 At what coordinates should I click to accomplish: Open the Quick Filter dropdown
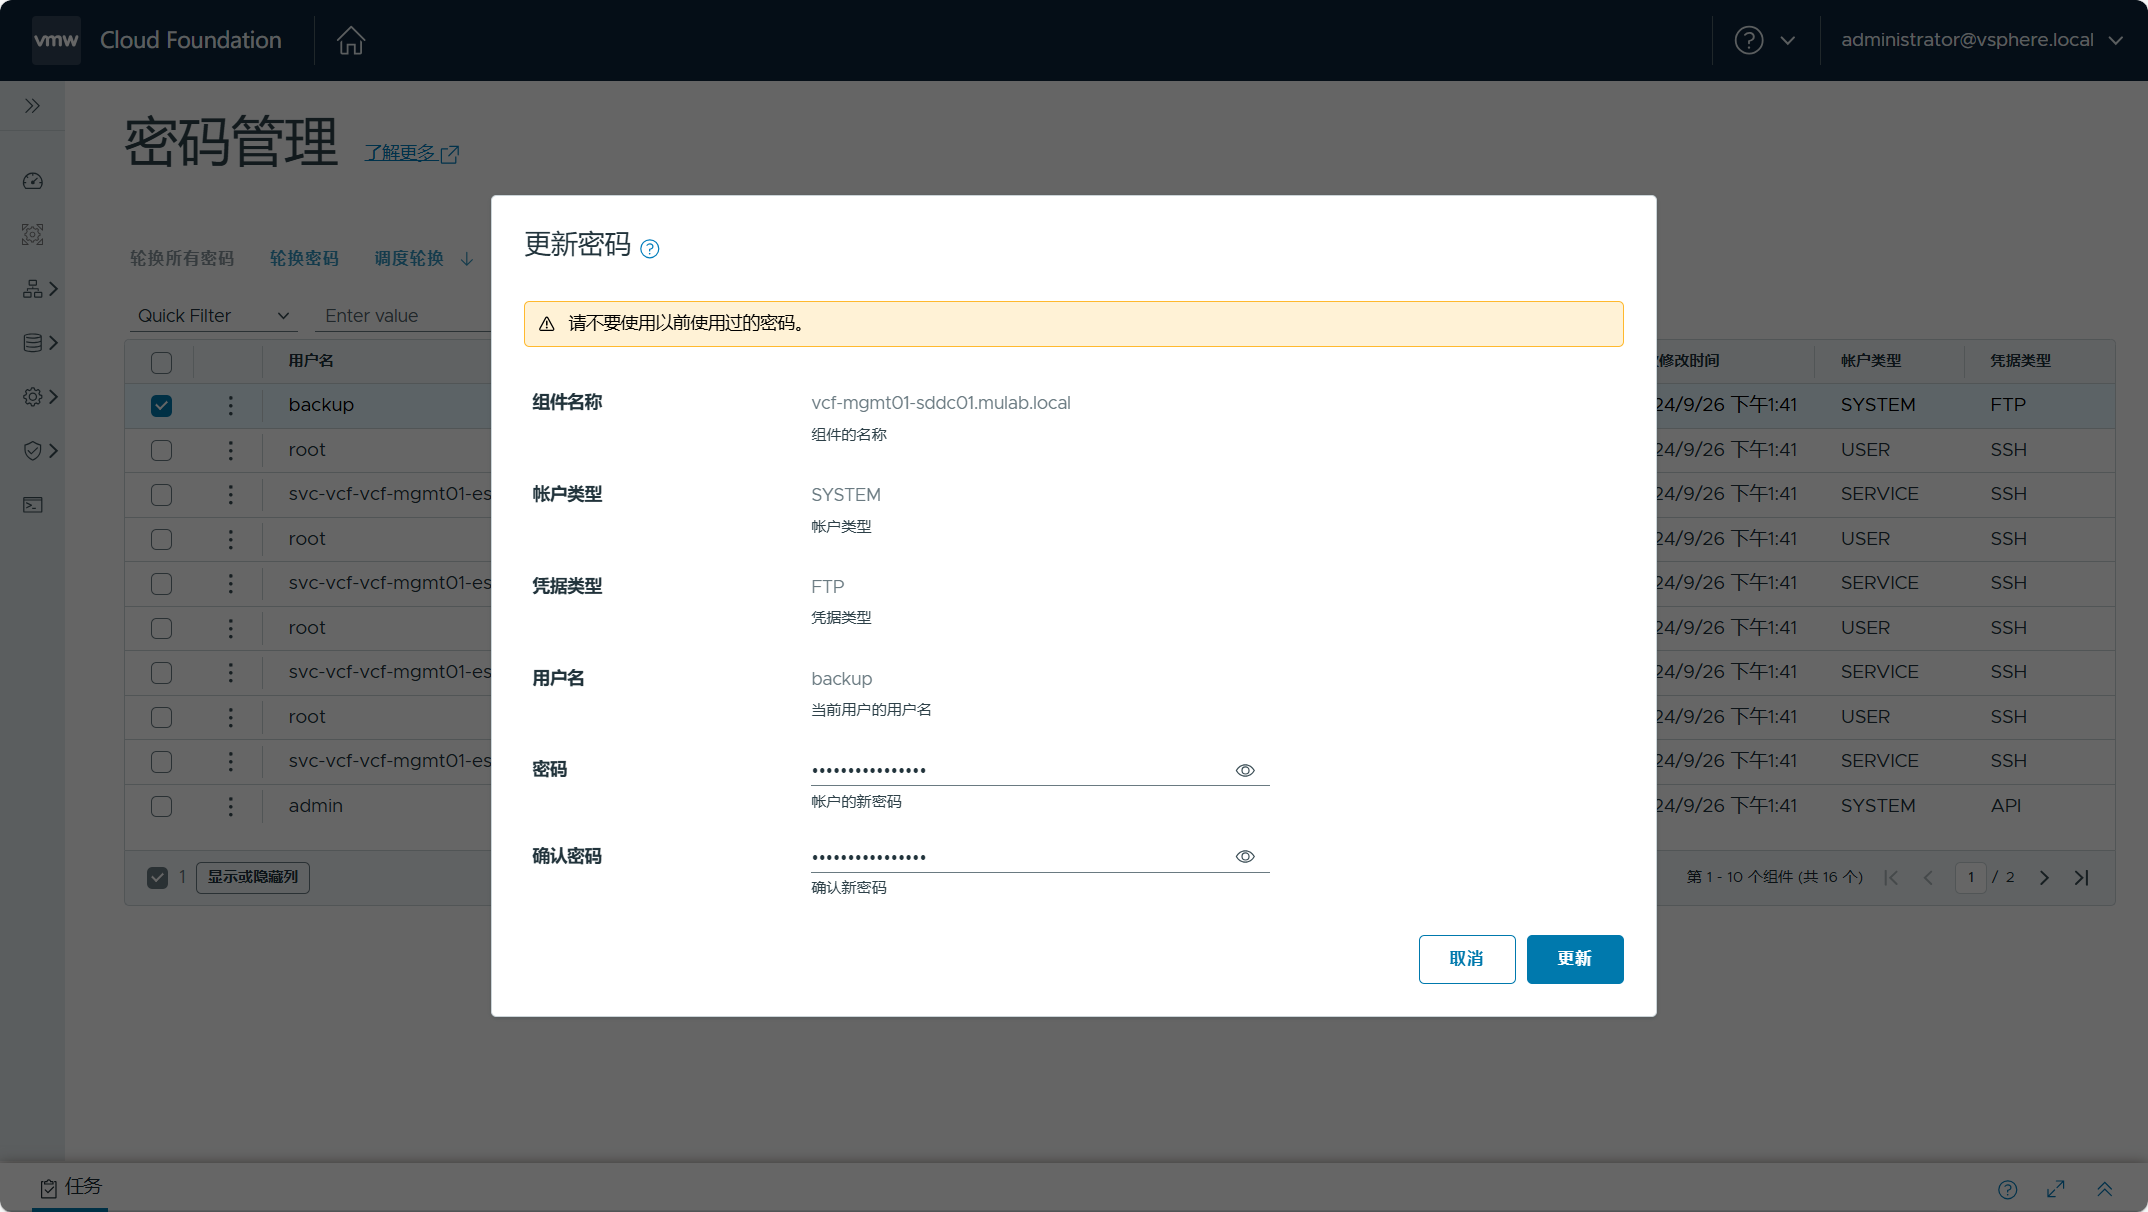214,316
